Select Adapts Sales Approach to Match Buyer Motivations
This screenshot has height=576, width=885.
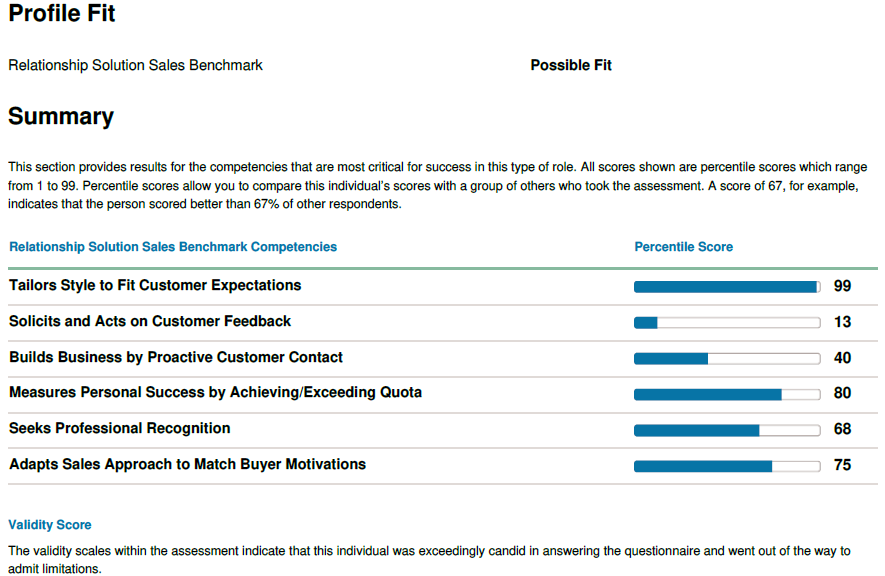tap(187, 464)
